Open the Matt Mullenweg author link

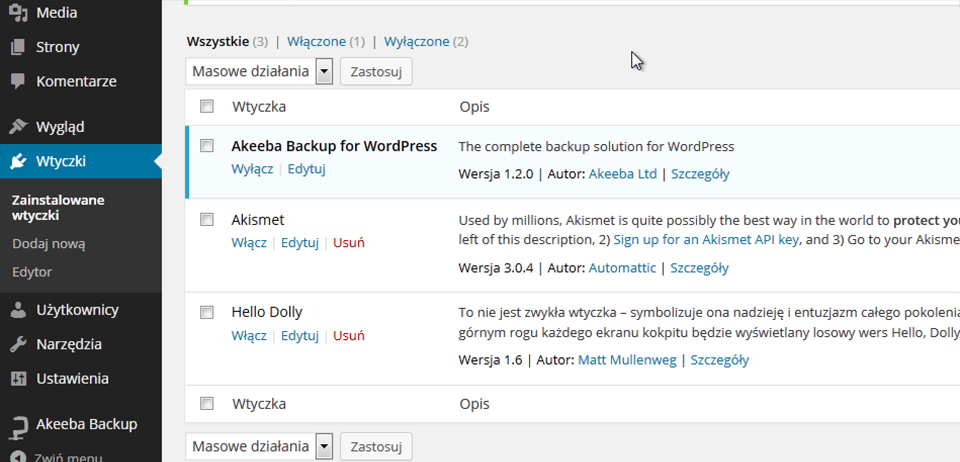point(627,360)
